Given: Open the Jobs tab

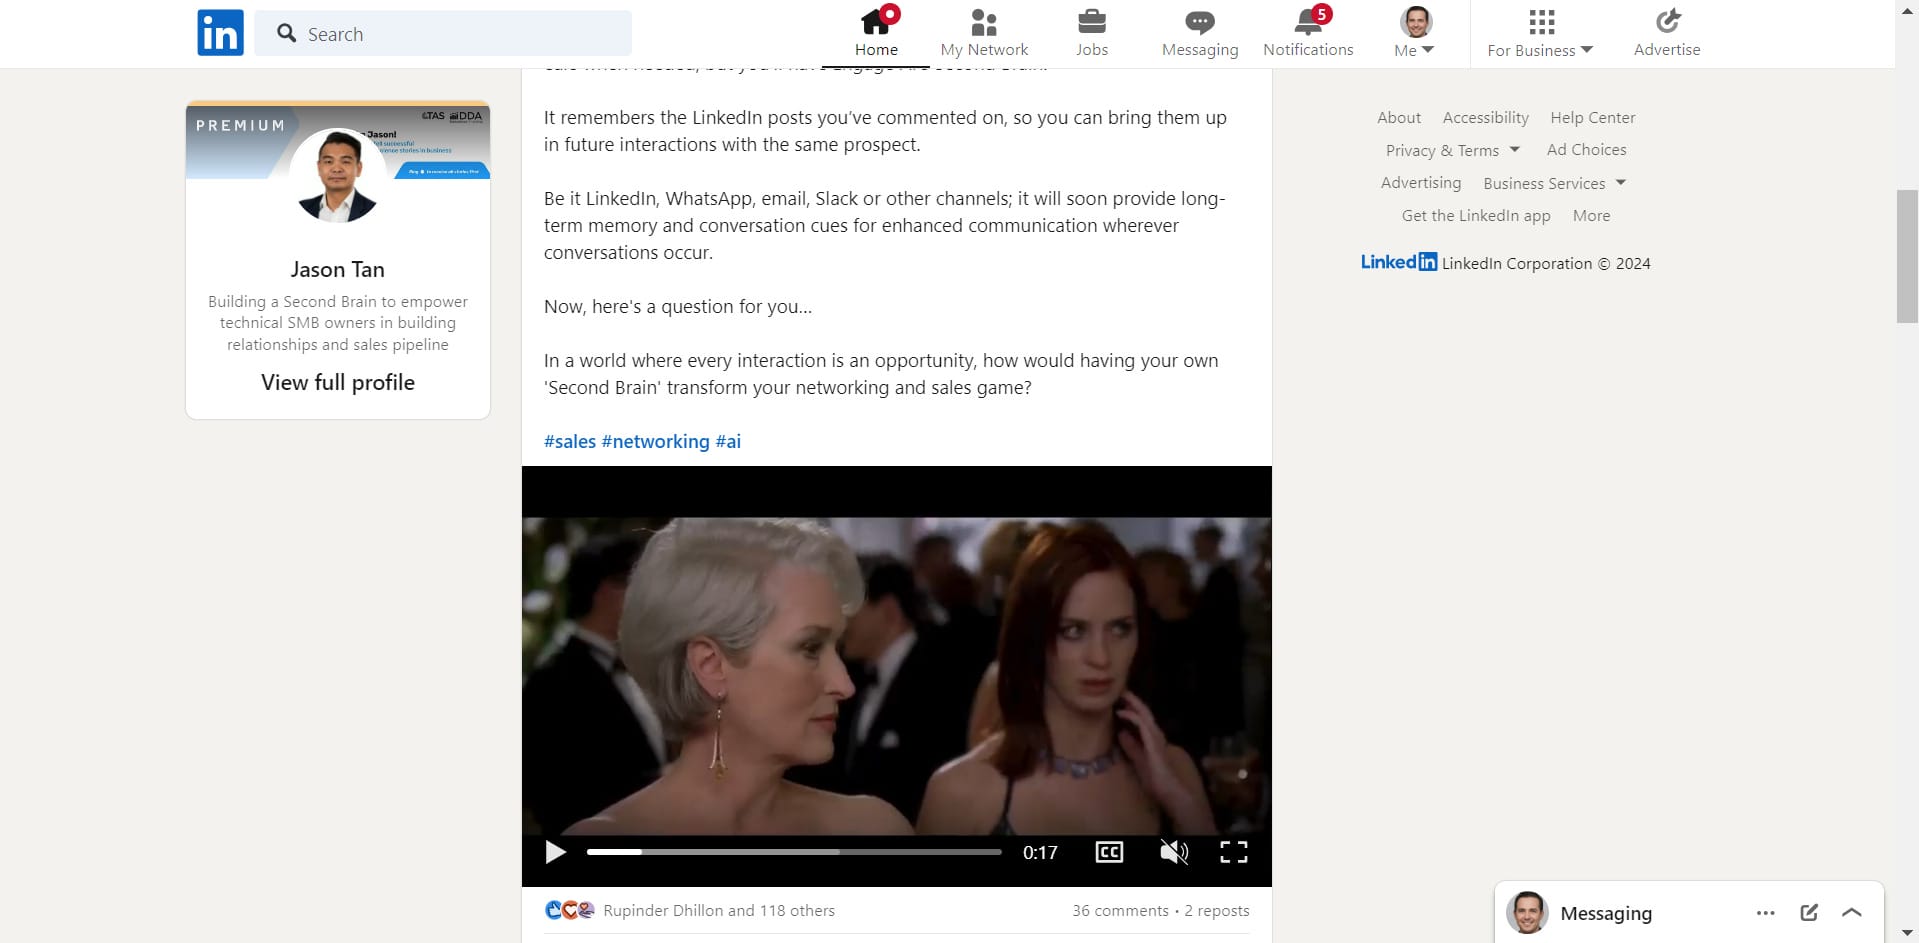Looking at the screenshot, I should [1092, 33].
